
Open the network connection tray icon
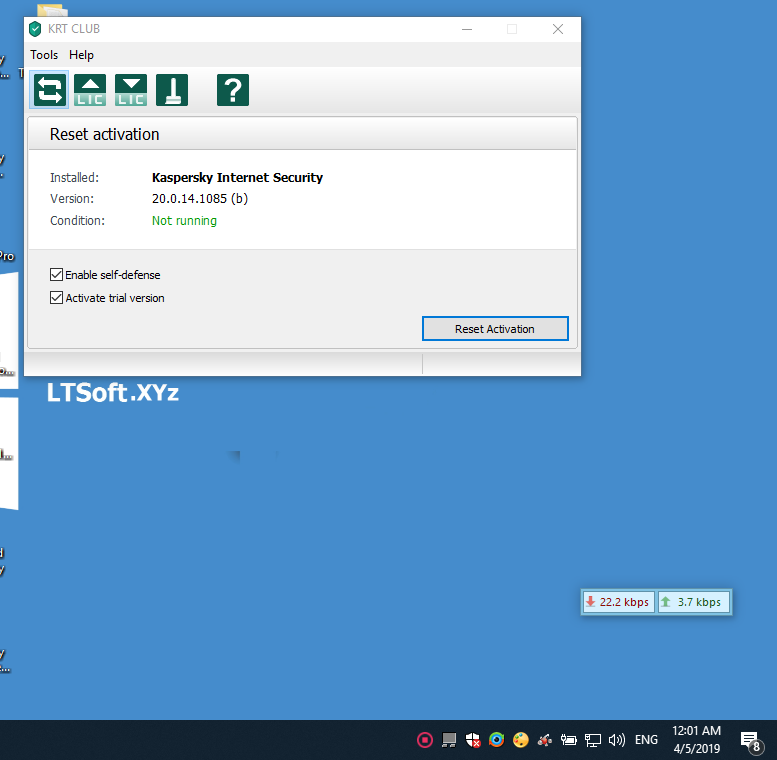(x=593, y=740)
